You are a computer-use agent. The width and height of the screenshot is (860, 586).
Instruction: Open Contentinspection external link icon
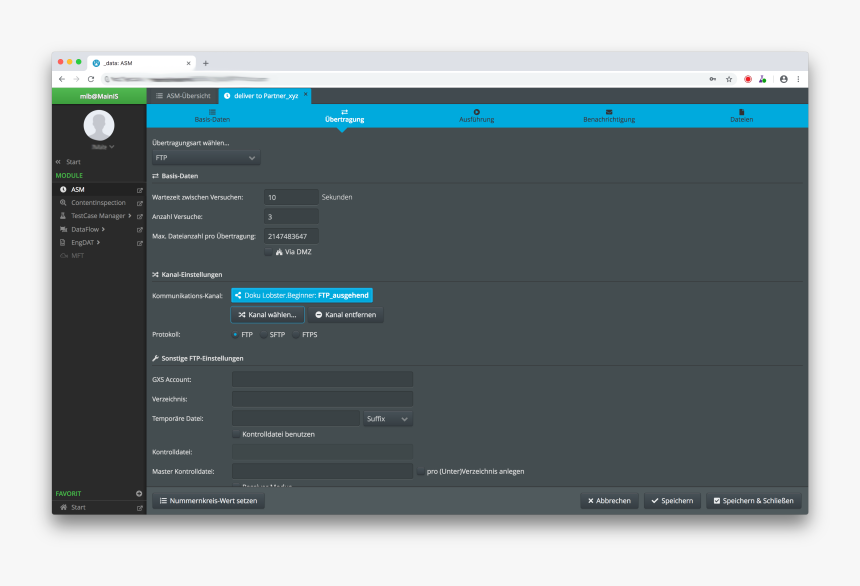tap(139, 203)
